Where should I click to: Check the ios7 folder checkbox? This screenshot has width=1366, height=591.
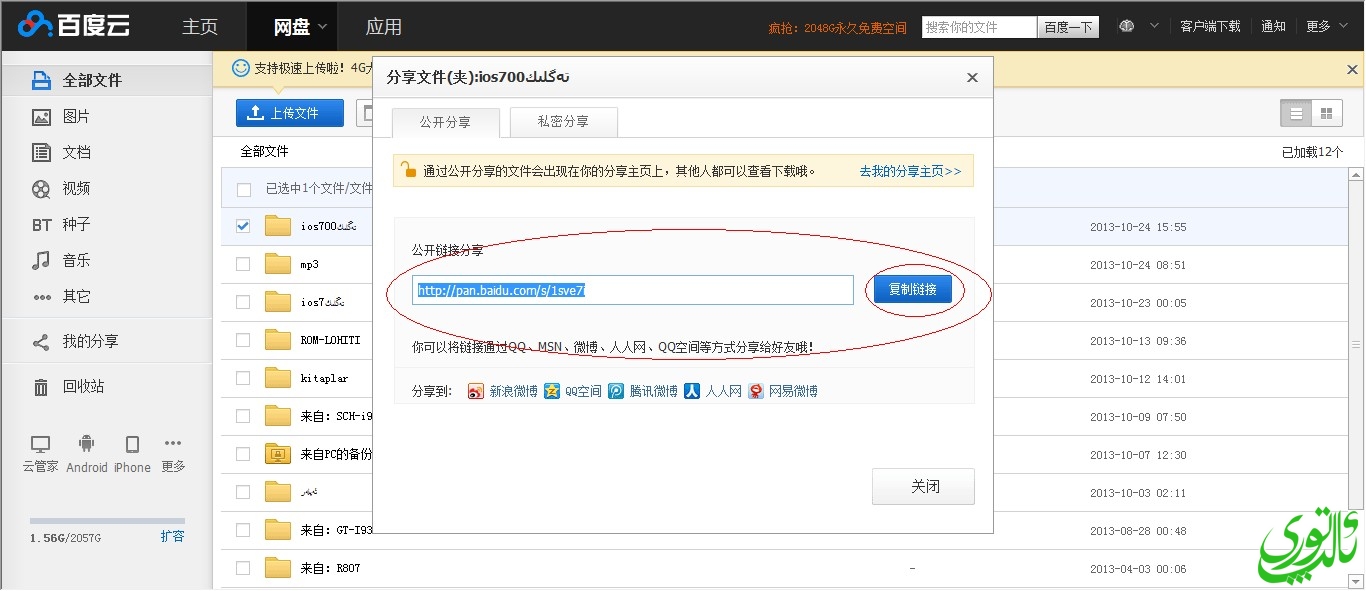[x=243, y=302]
